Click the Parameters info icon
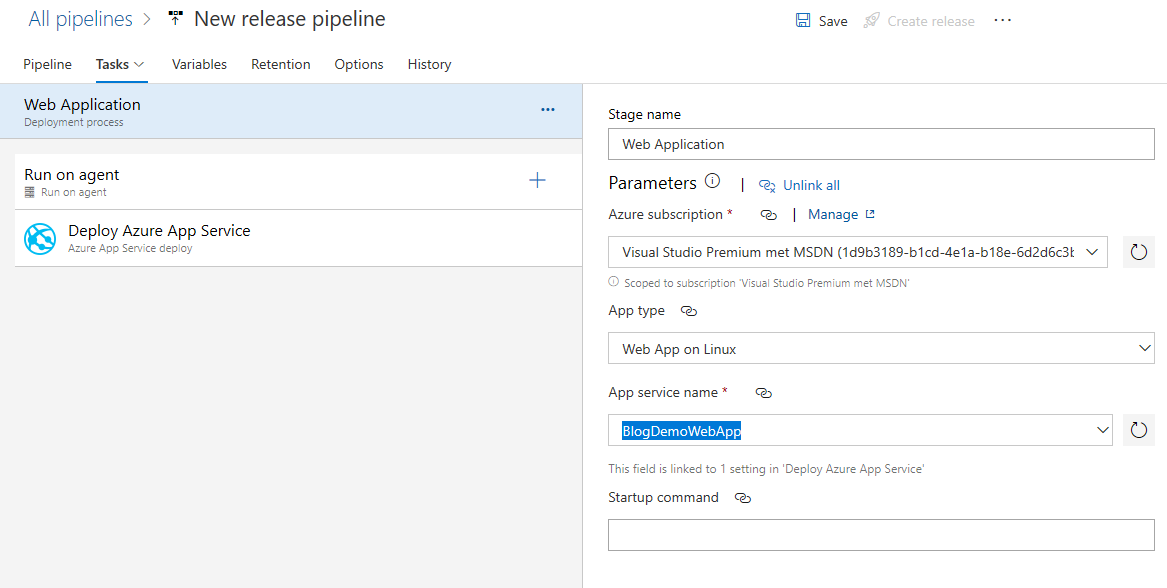The height and width of the screenshot is (588, 1167). (712, 181)
